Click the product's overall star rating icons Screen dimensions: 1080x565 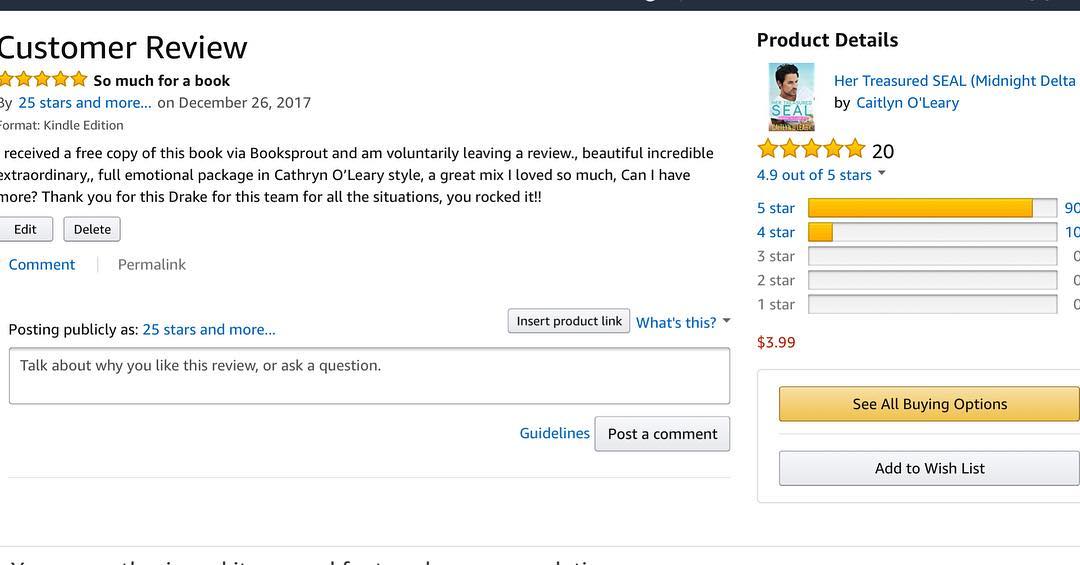click(811, 150)
